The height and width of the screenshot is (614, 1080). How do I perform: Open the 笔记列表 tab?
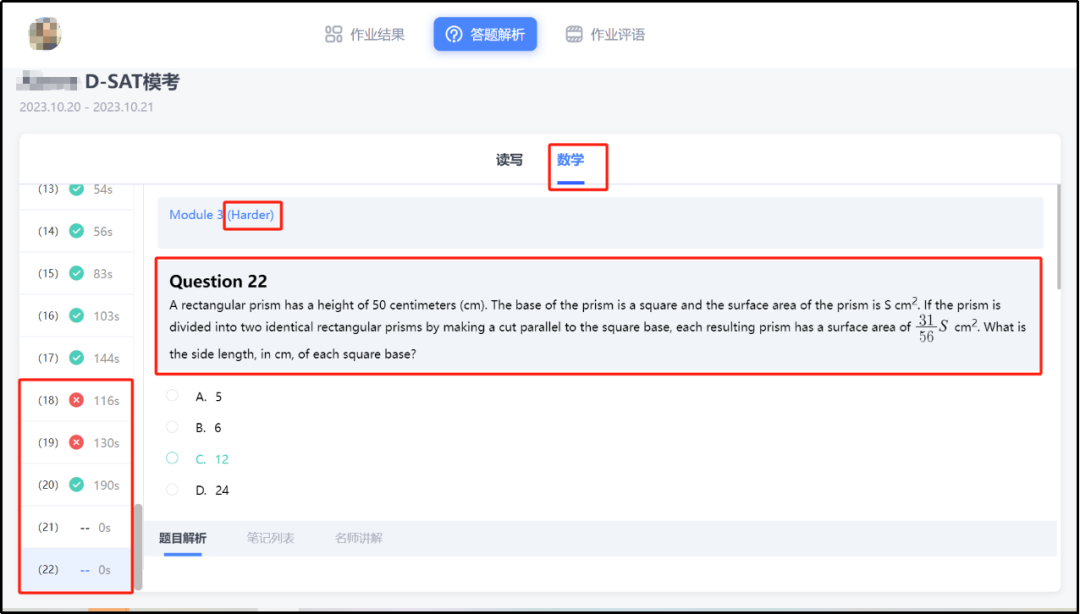pyautogui.click(x=270, y=538)
